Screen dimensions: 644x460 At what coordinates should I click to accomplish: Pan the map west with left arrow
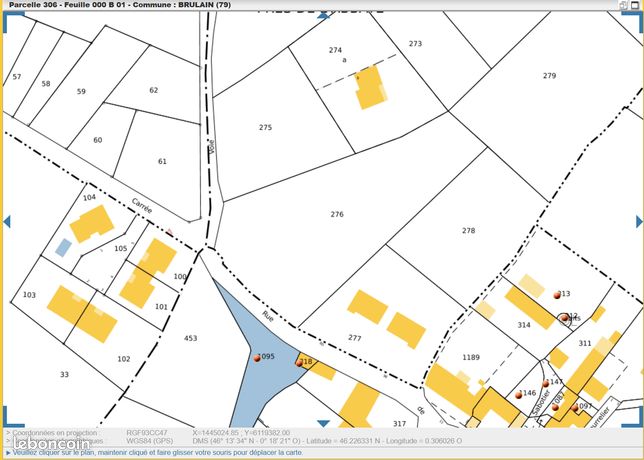tap(7, 221)
